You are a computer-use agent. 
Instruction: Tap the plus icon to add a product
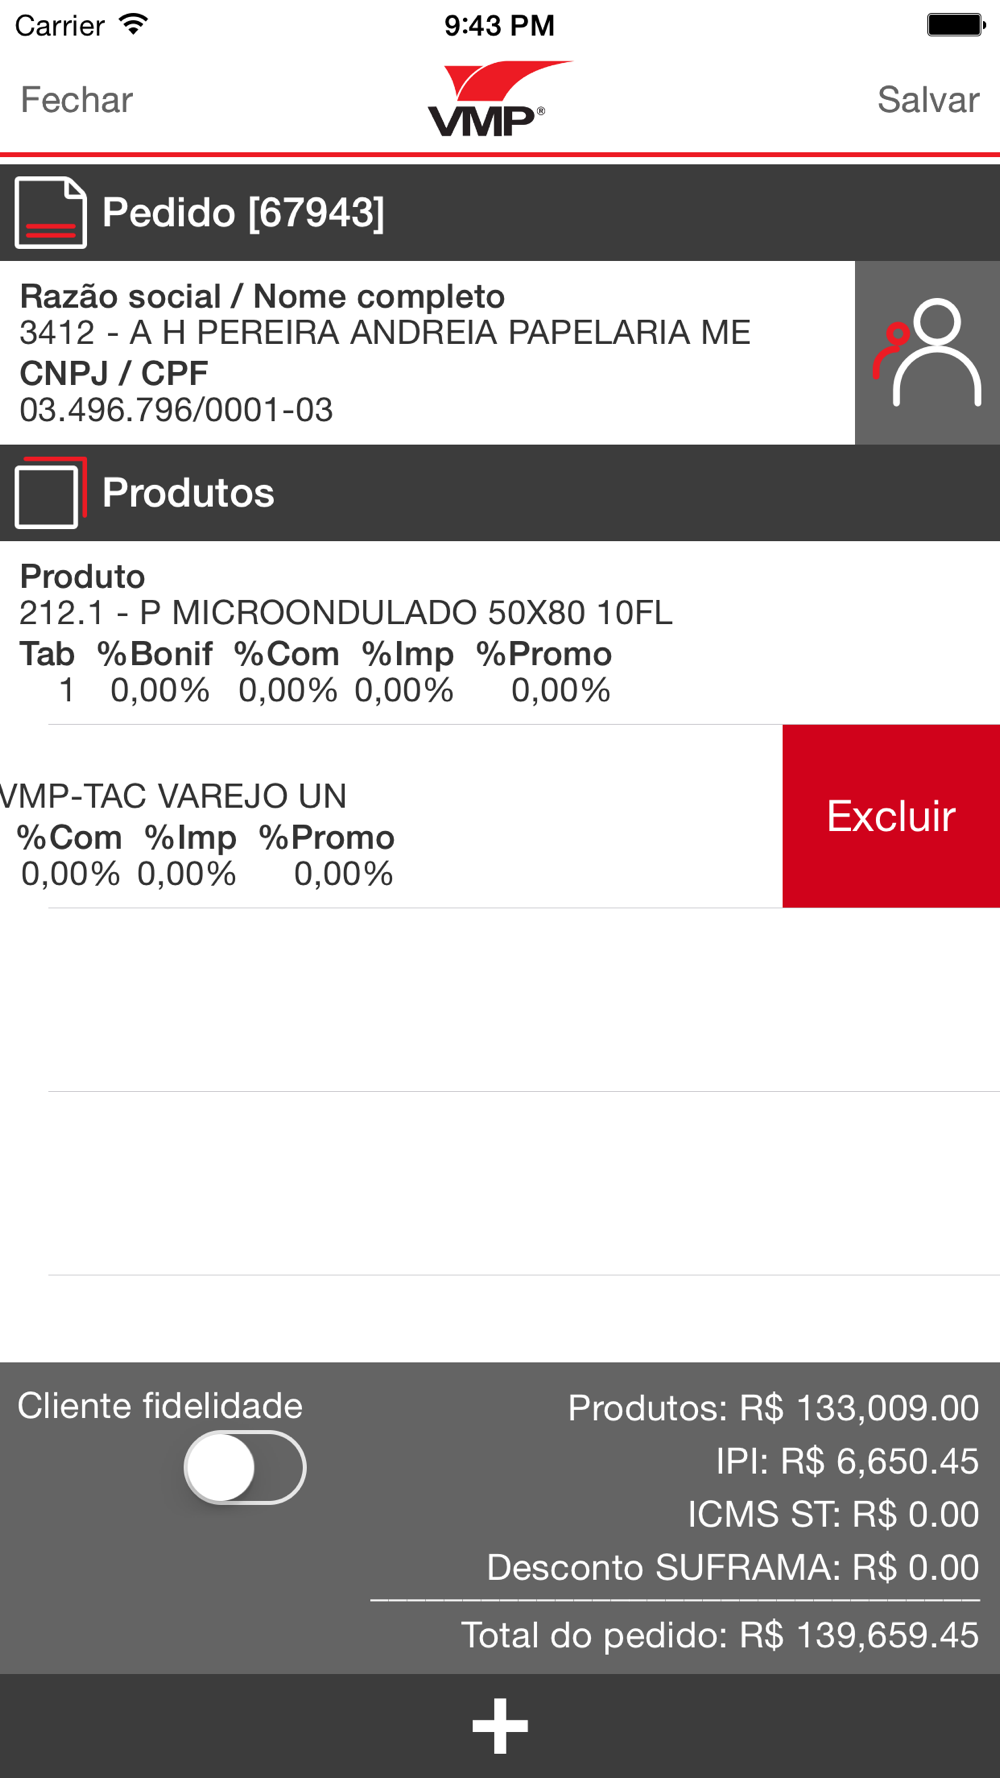(500, 1726)
